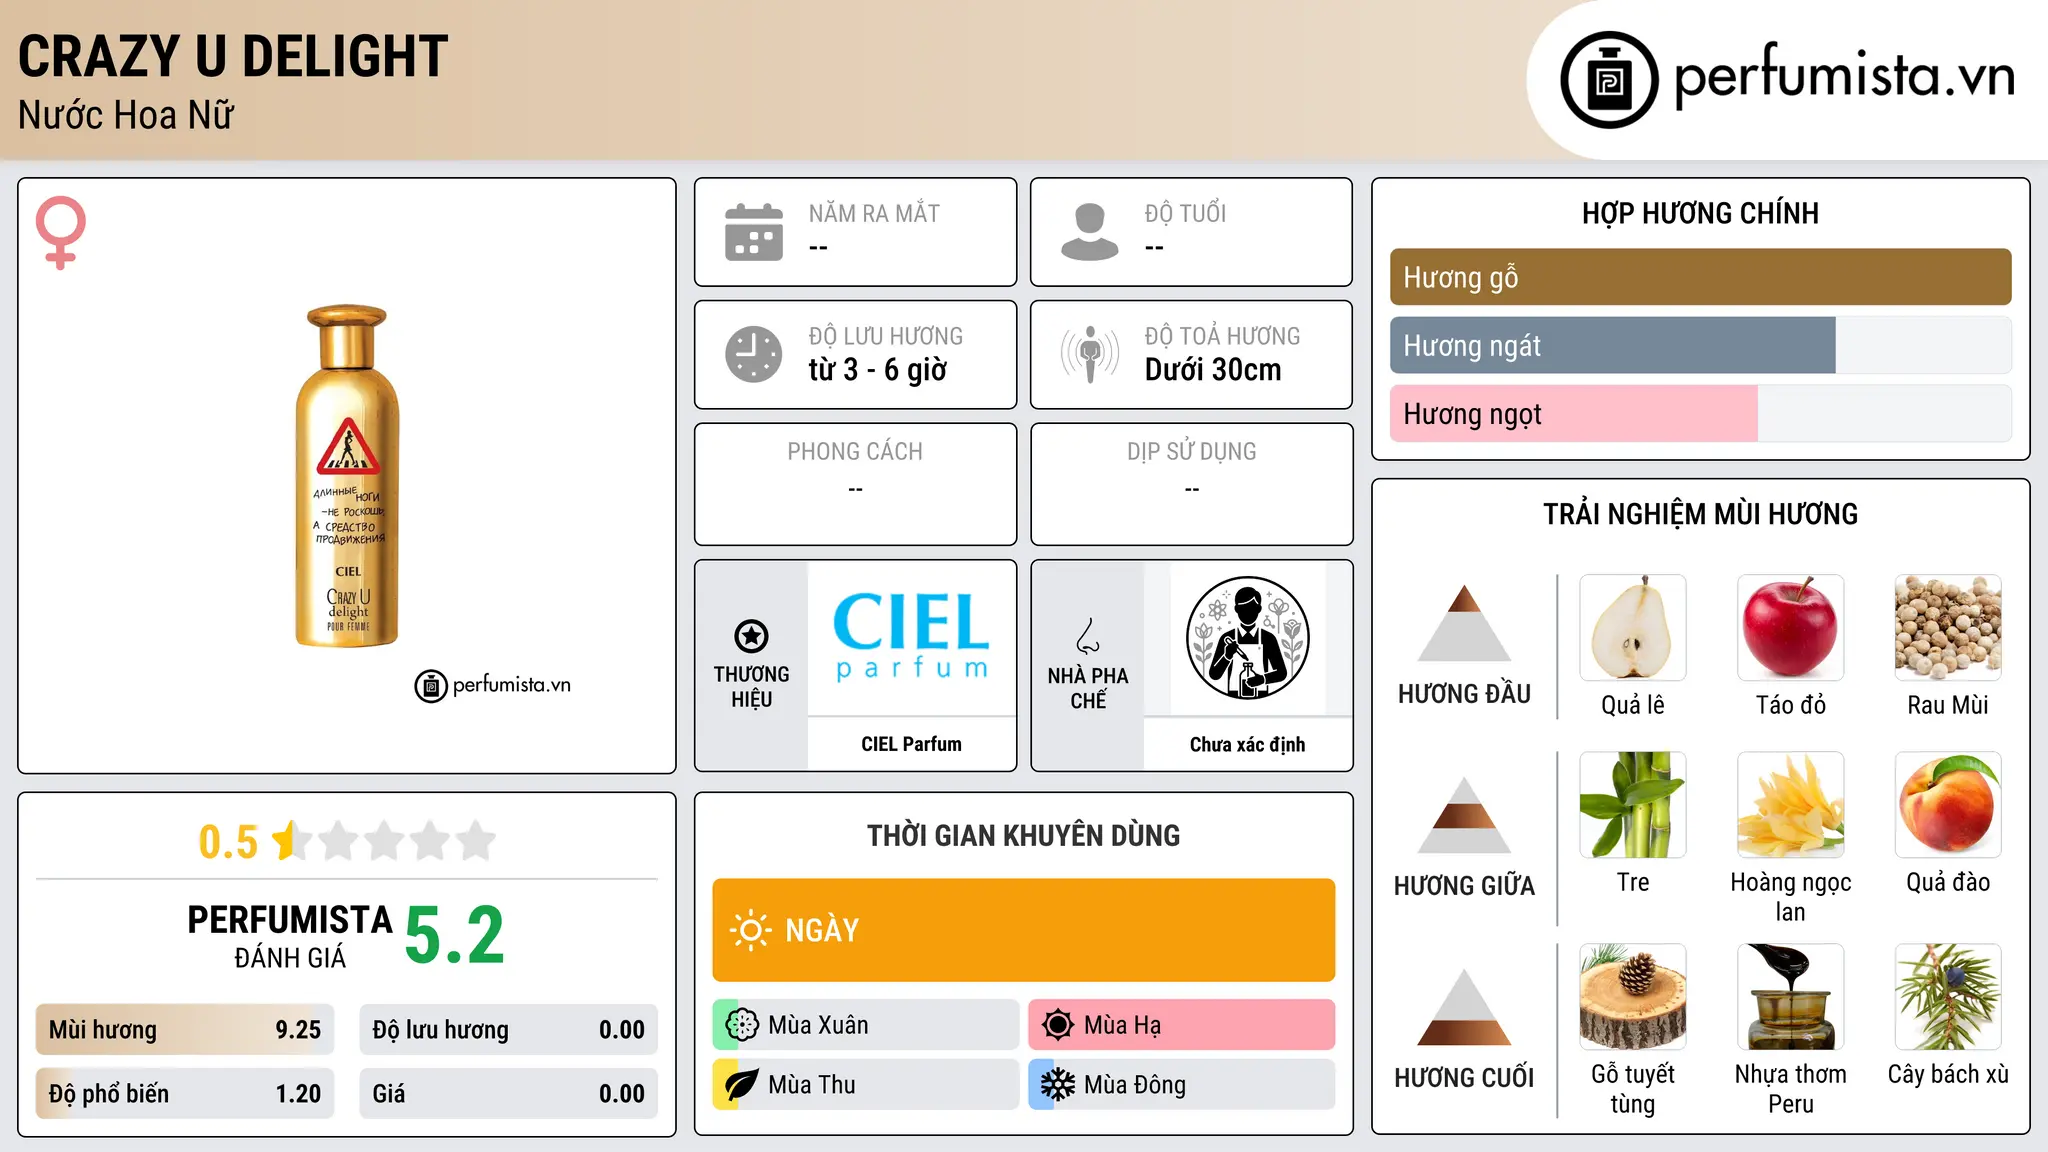The image size is (2048, 1152).
Task: Click the Mùa Hạ season bar
Action: (1182, 1025)
